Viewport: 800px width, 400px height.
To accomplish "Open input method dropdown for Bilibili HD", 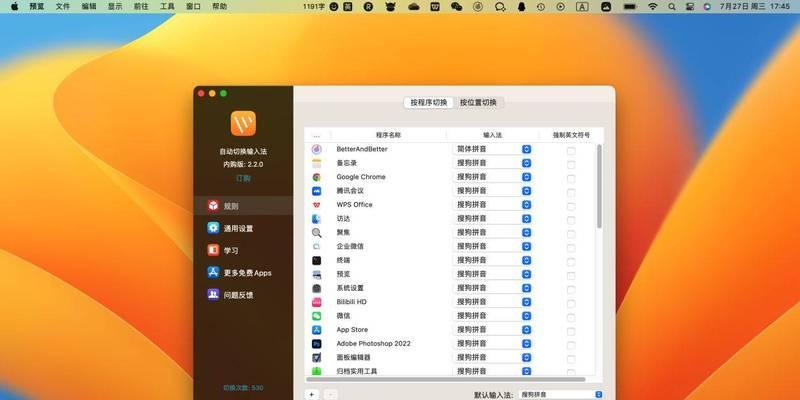I will 492,302.
